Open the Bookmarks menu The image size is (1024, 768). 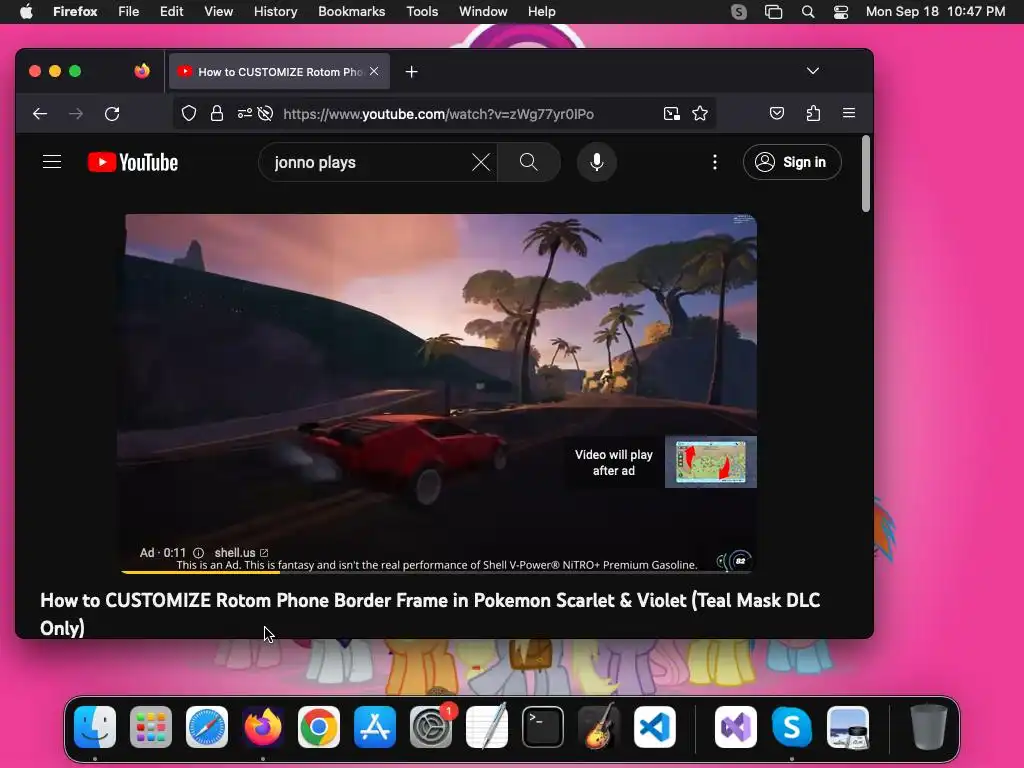[351, 12]
